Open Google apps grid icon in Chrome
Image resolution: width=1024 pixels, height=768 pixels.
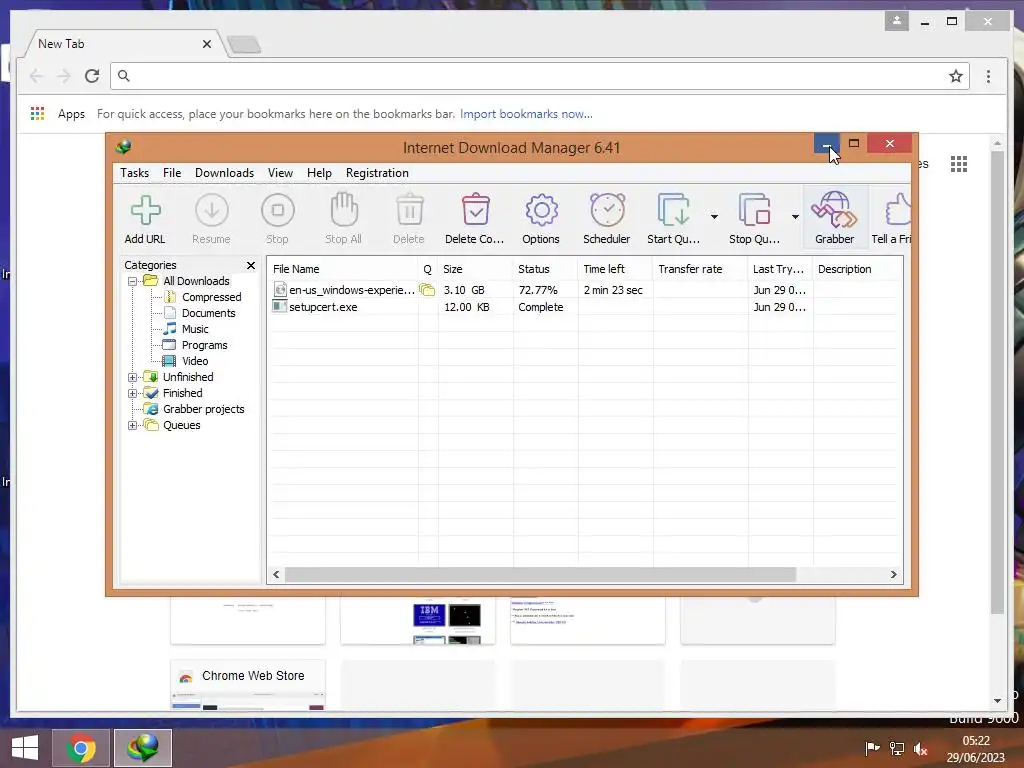click(x=959, y=164)
